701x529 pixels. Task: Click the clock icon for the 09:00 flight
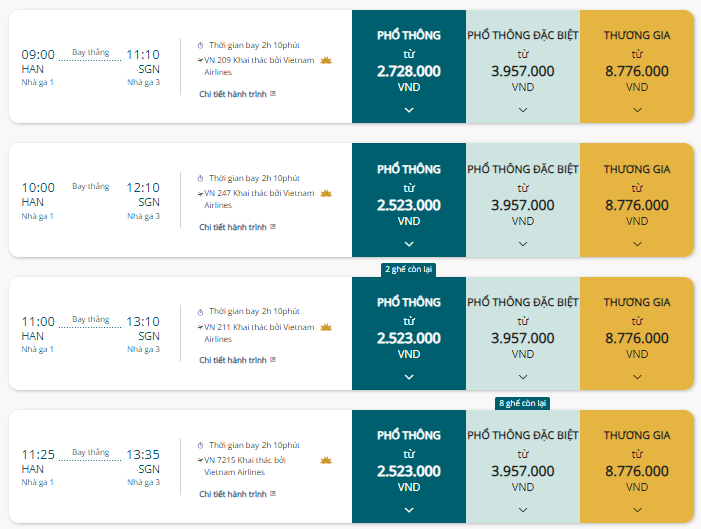(x=200, y=46)
